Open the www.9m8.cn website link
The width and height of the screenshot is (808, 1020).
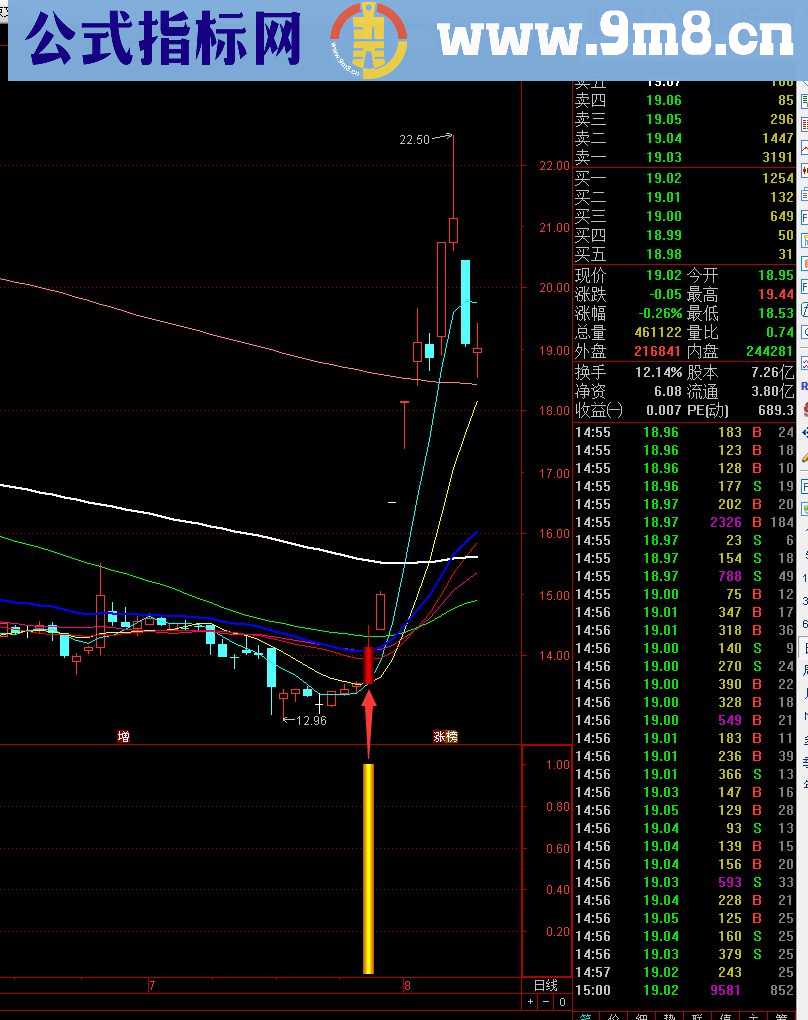(x=614, y=39)
